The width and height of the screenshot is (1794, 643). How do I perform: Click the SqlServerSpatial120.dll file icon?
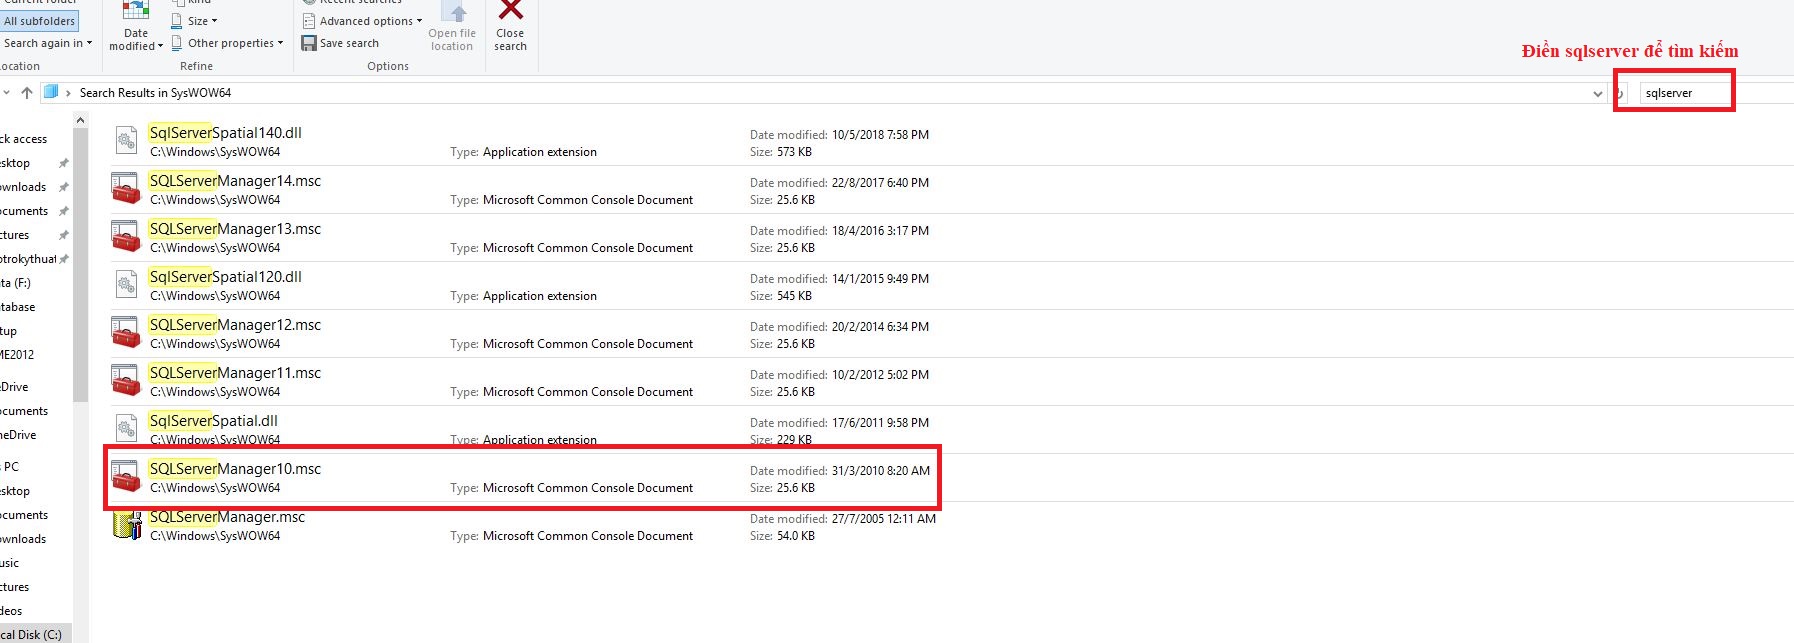(x=125, y=285)
